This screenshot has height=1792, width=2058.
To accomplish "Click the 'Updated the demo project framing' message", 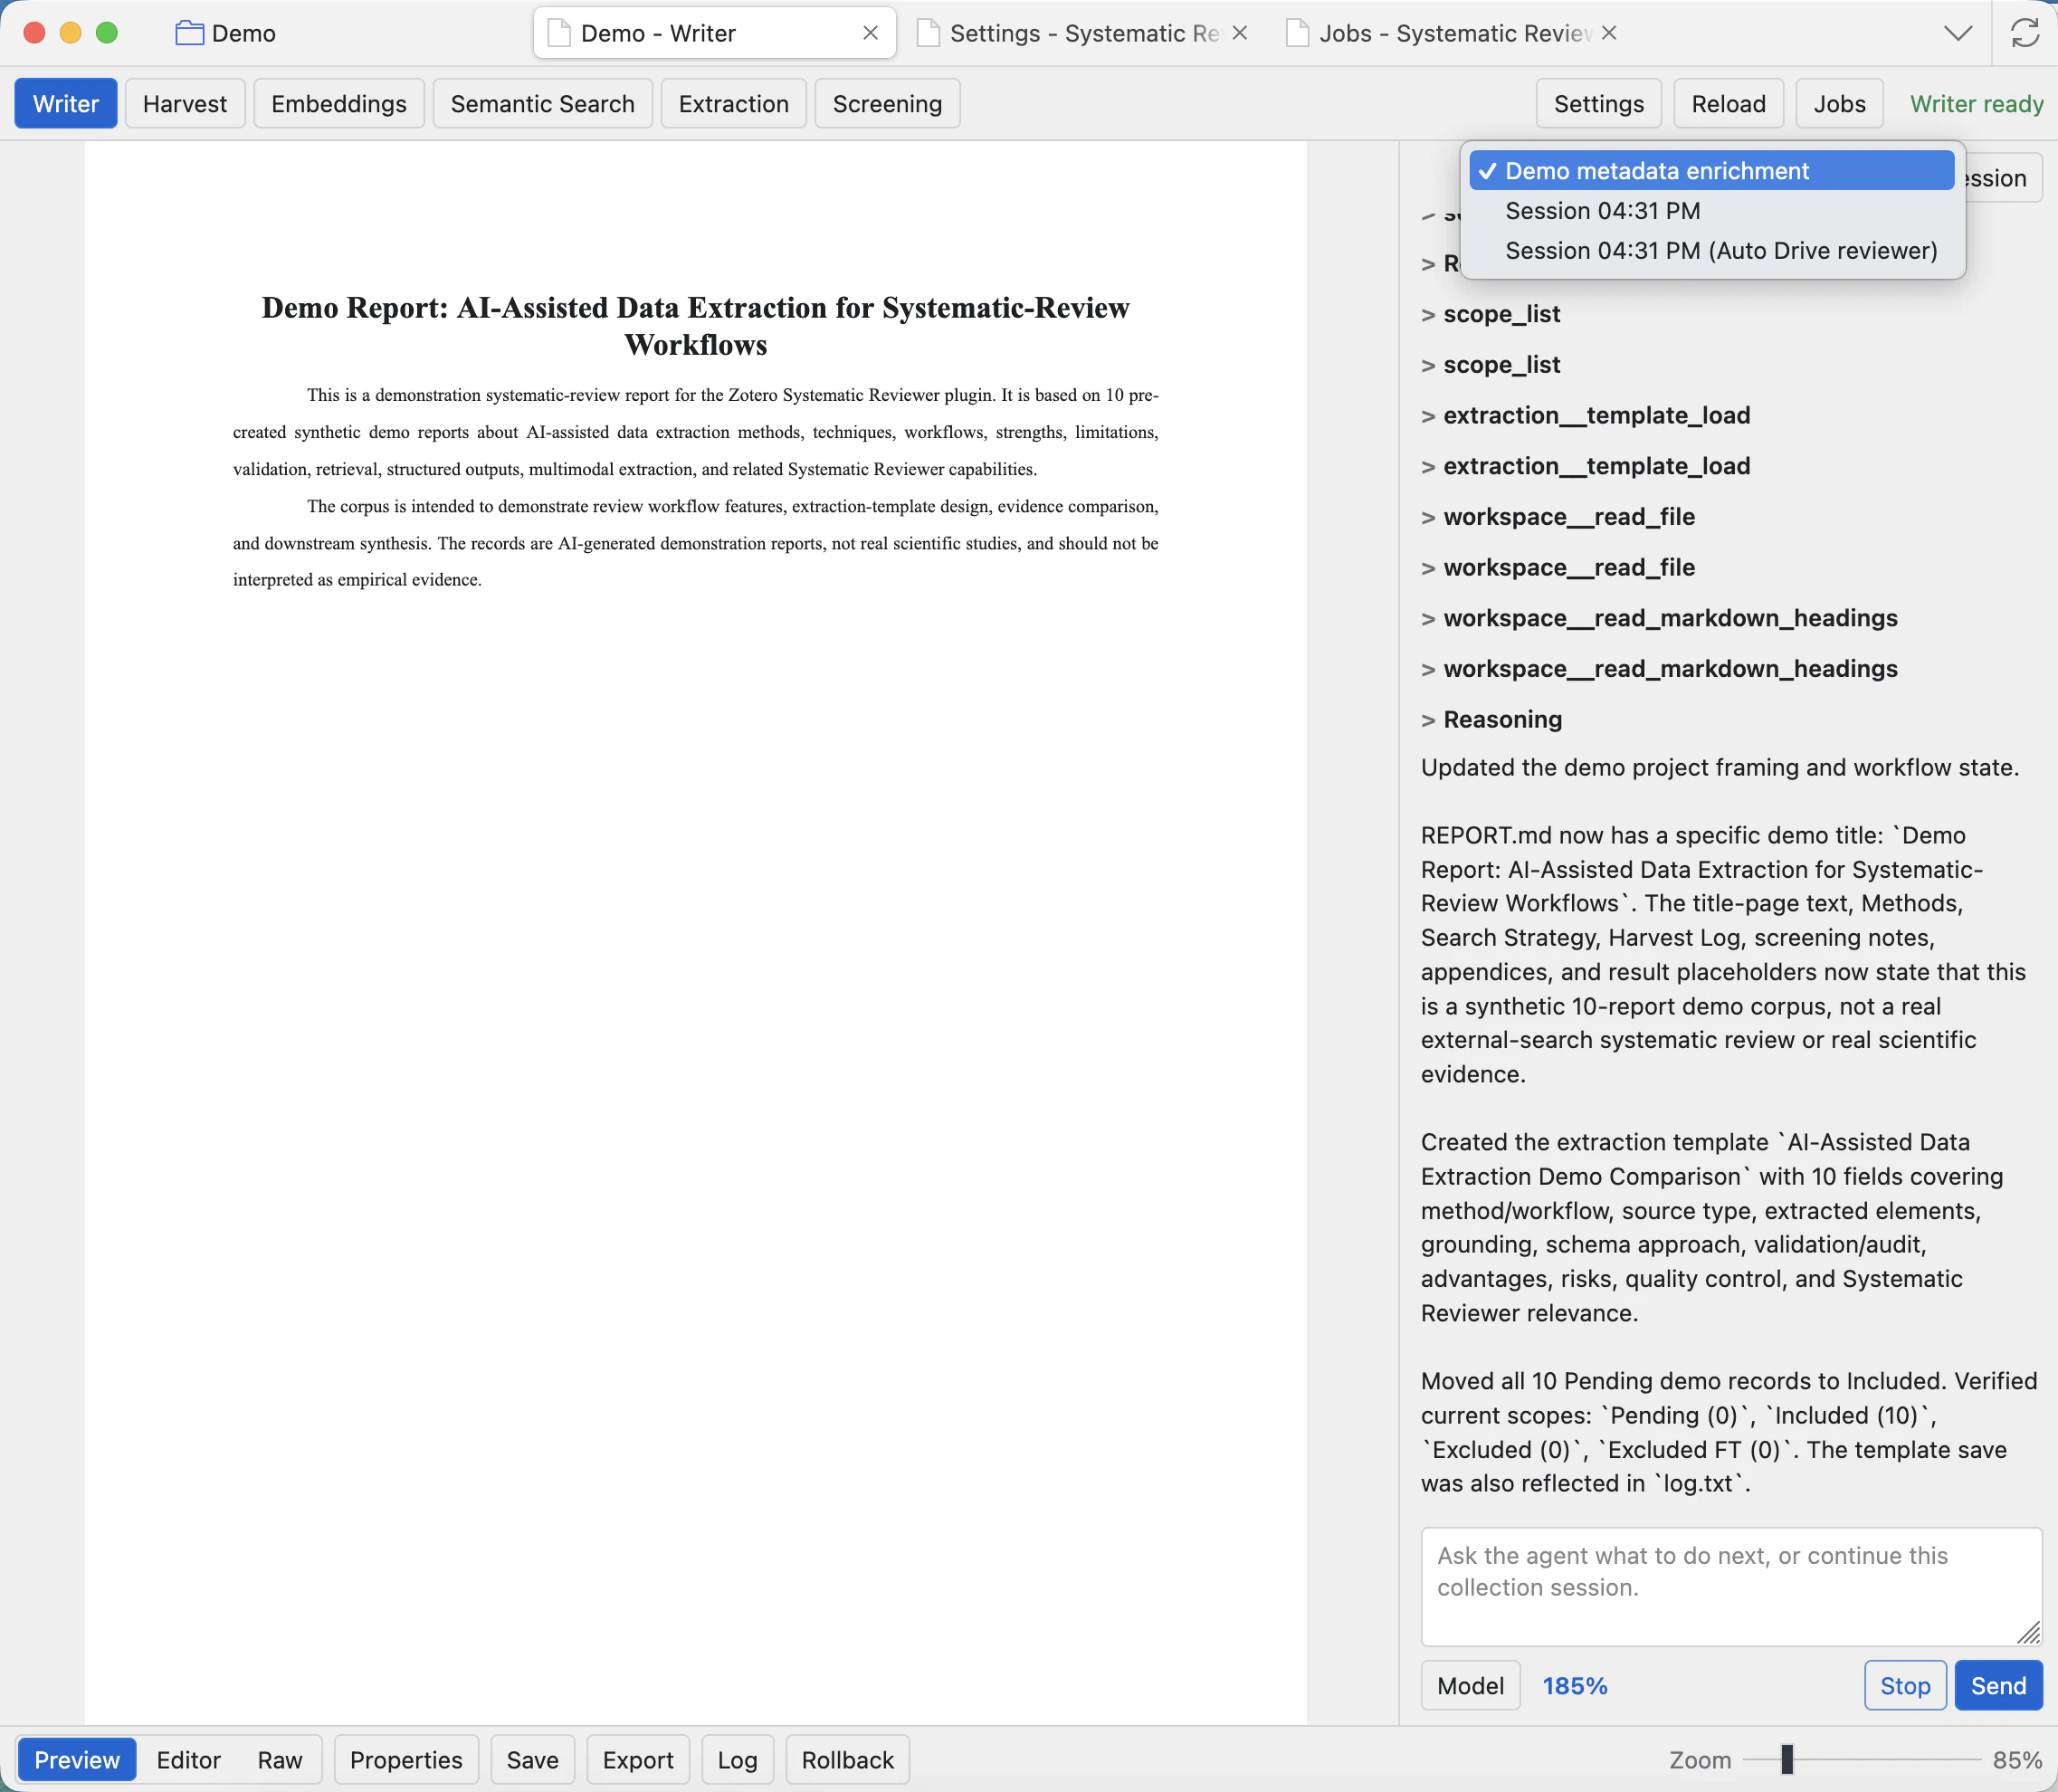I will pos(1719,768).
